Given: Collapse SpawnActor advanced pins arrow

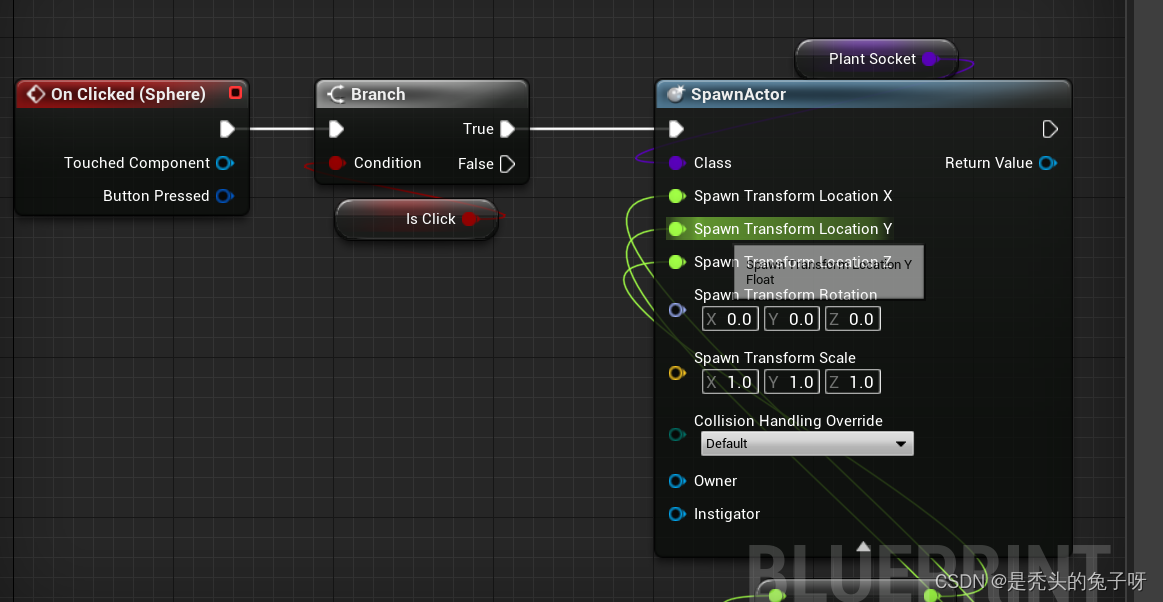Looking at the screenshot, I should [863, 546].
